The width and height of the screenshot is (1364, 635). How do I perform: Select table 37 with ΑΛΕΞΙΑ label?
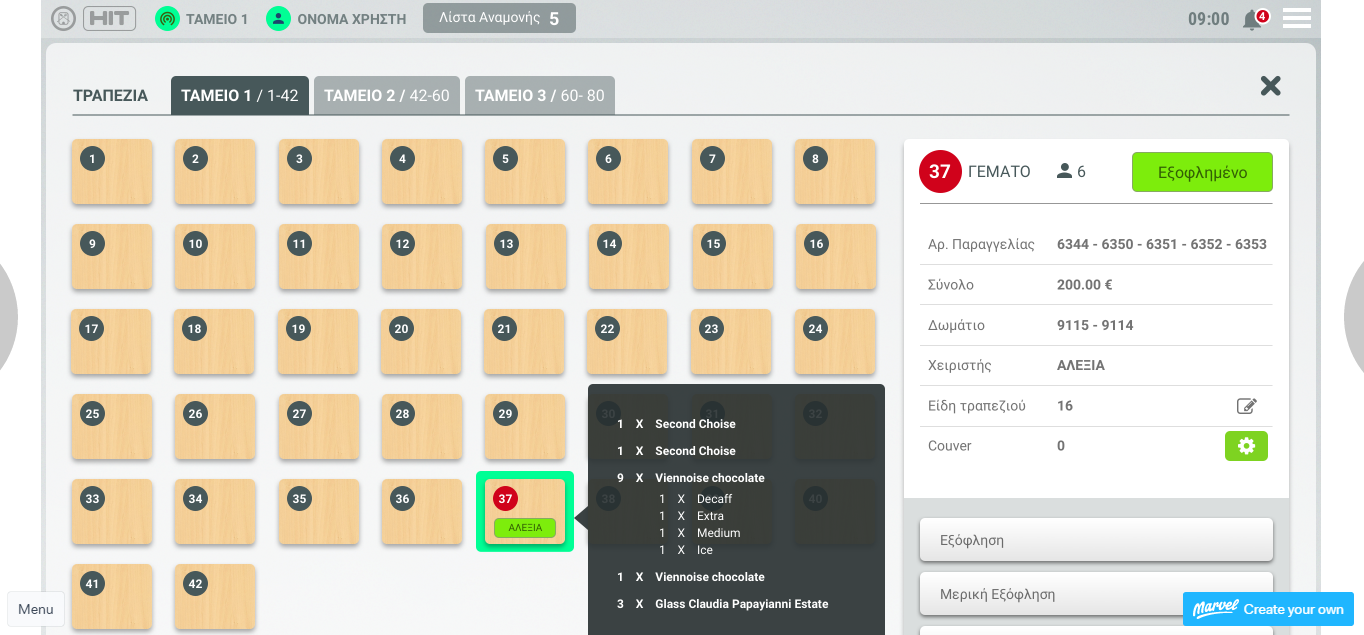click(x=525, y=511)
